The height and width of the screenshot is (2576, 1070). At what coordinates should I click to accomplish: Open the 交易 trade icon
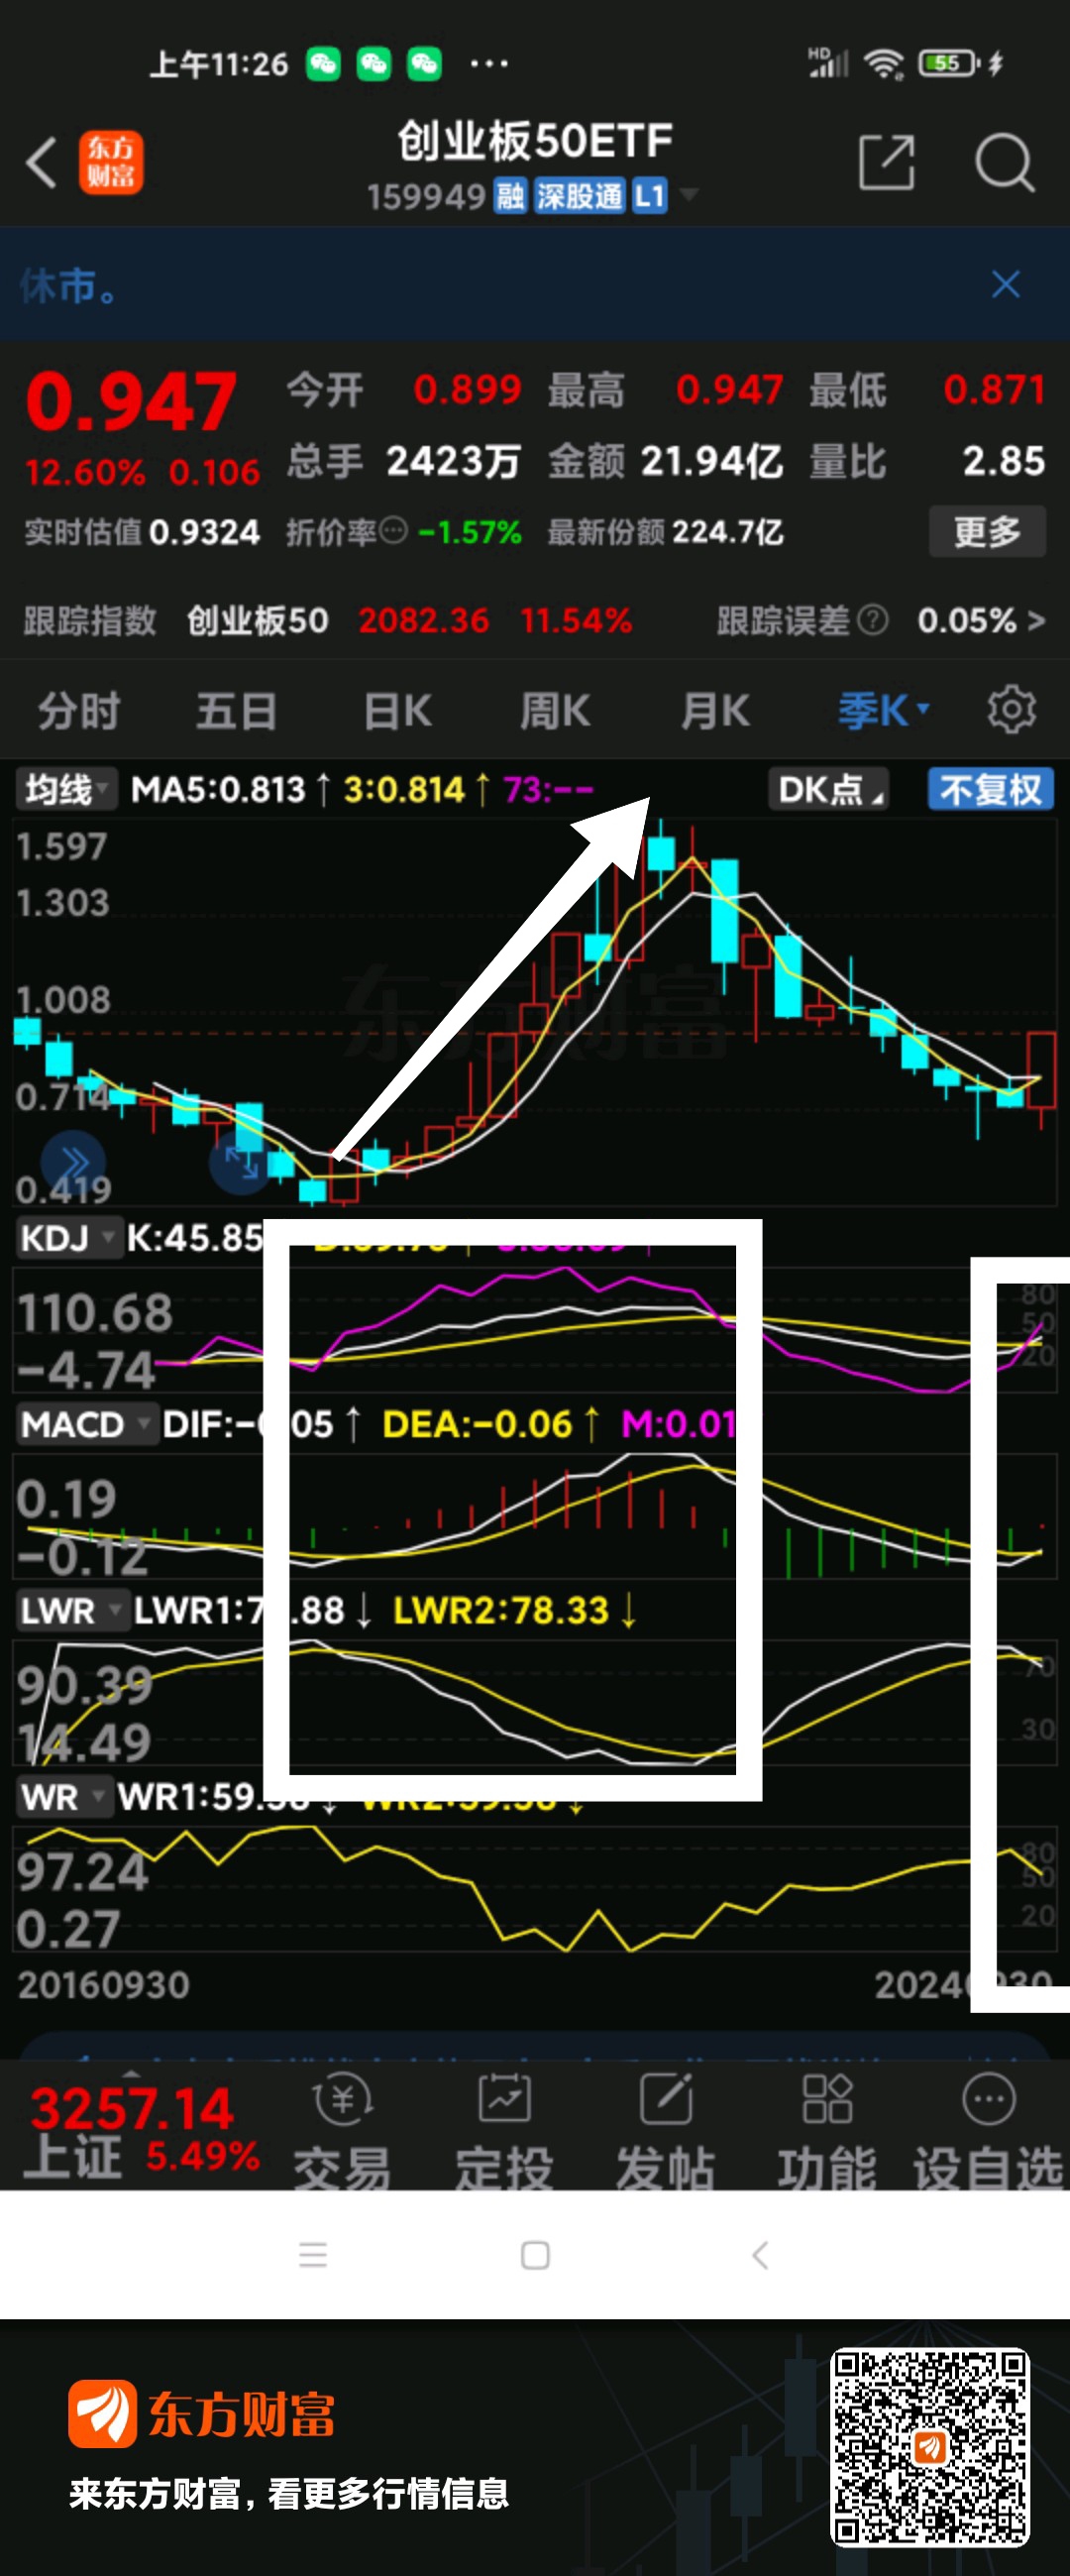coord(342,2097)
